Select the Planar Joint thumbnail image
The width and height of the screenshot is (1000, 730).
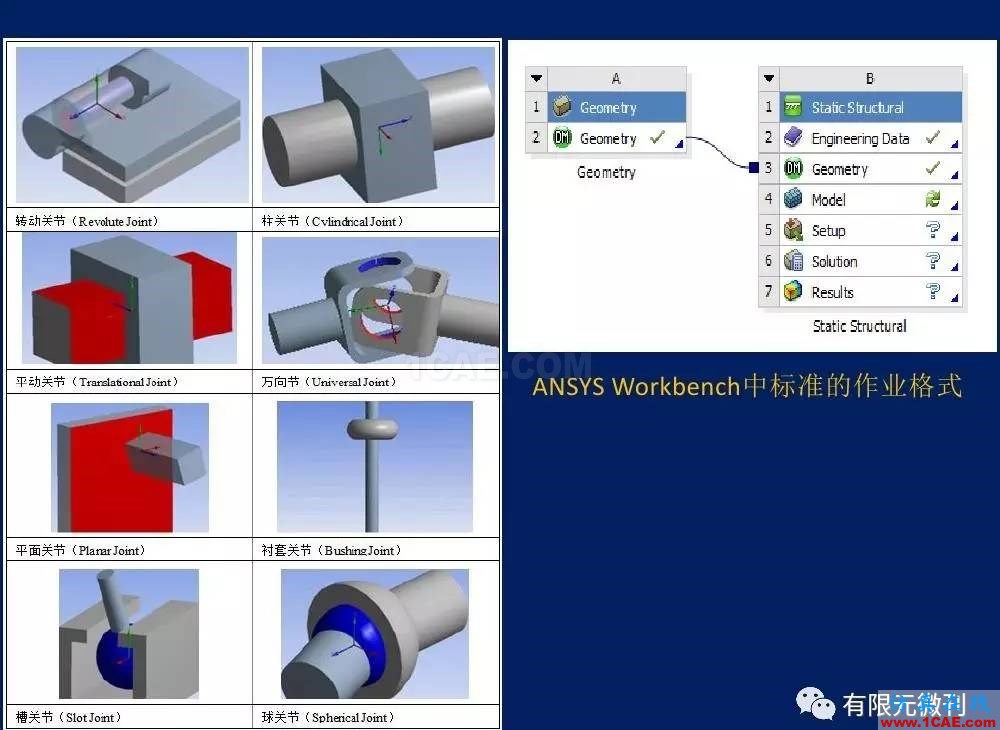click(130, 467)
